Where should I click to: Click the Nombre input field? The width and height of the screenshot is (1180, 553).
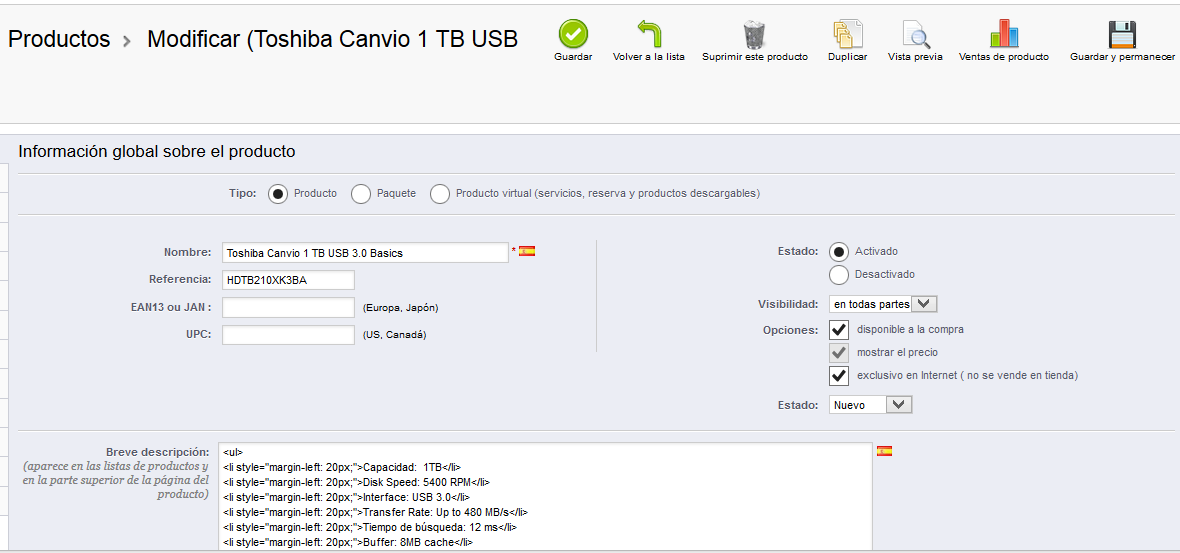tap(366, 253)
